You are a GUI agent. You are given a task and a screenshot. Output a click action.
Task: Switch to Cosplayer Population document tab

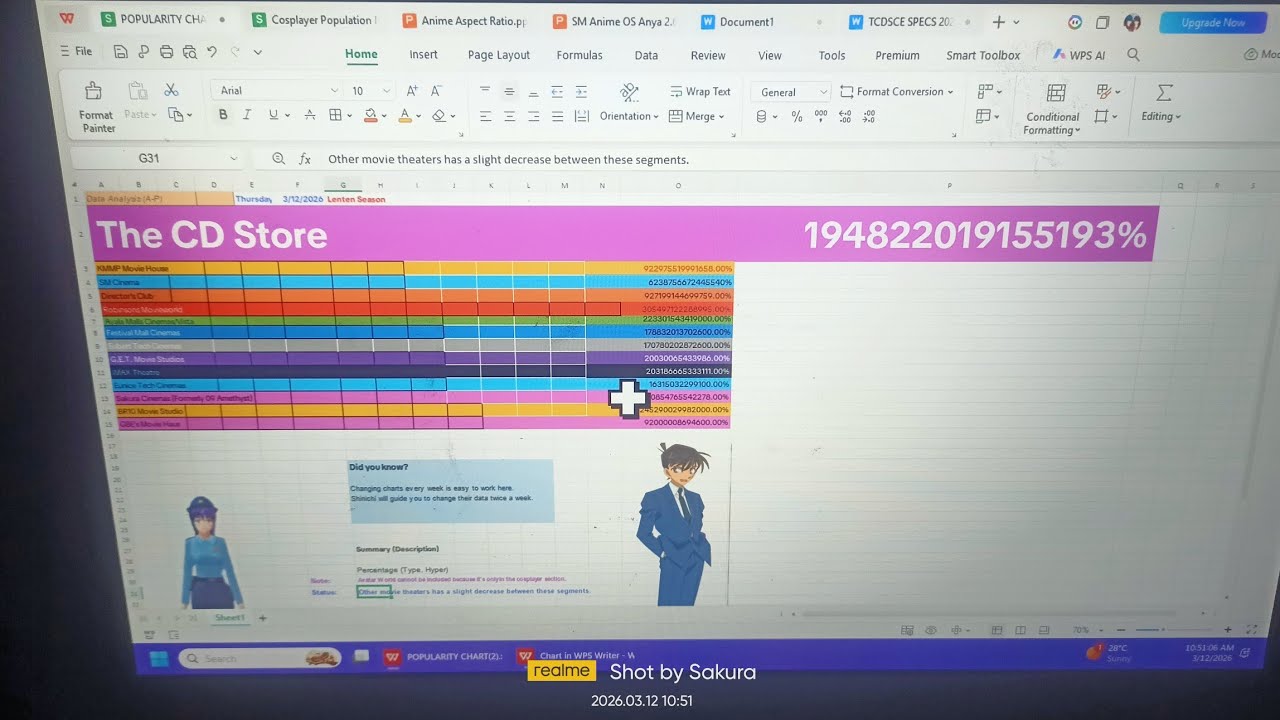(x=314, y=20)
